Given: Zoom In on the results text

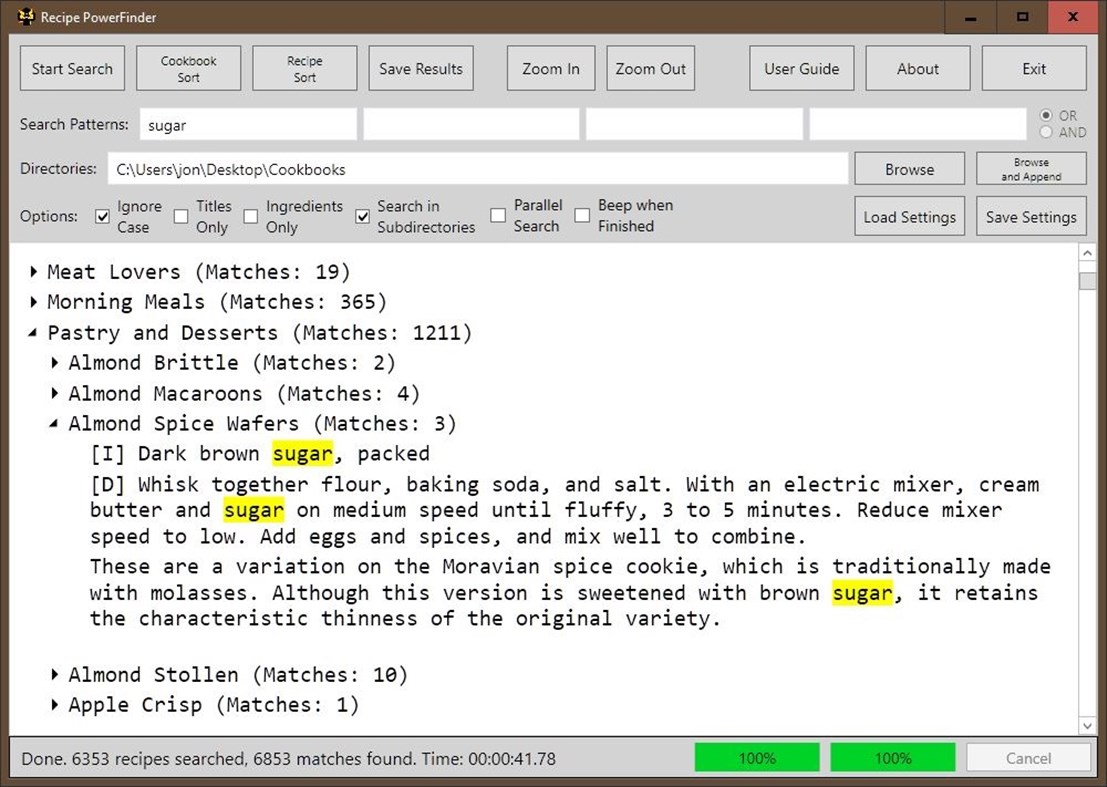Looking at the screenshot, I should click(550, 68).
